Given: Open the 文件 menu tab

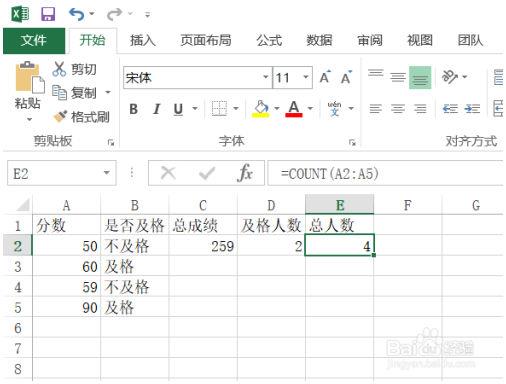Looking at the screenshot, I should (x=34, y=41).
